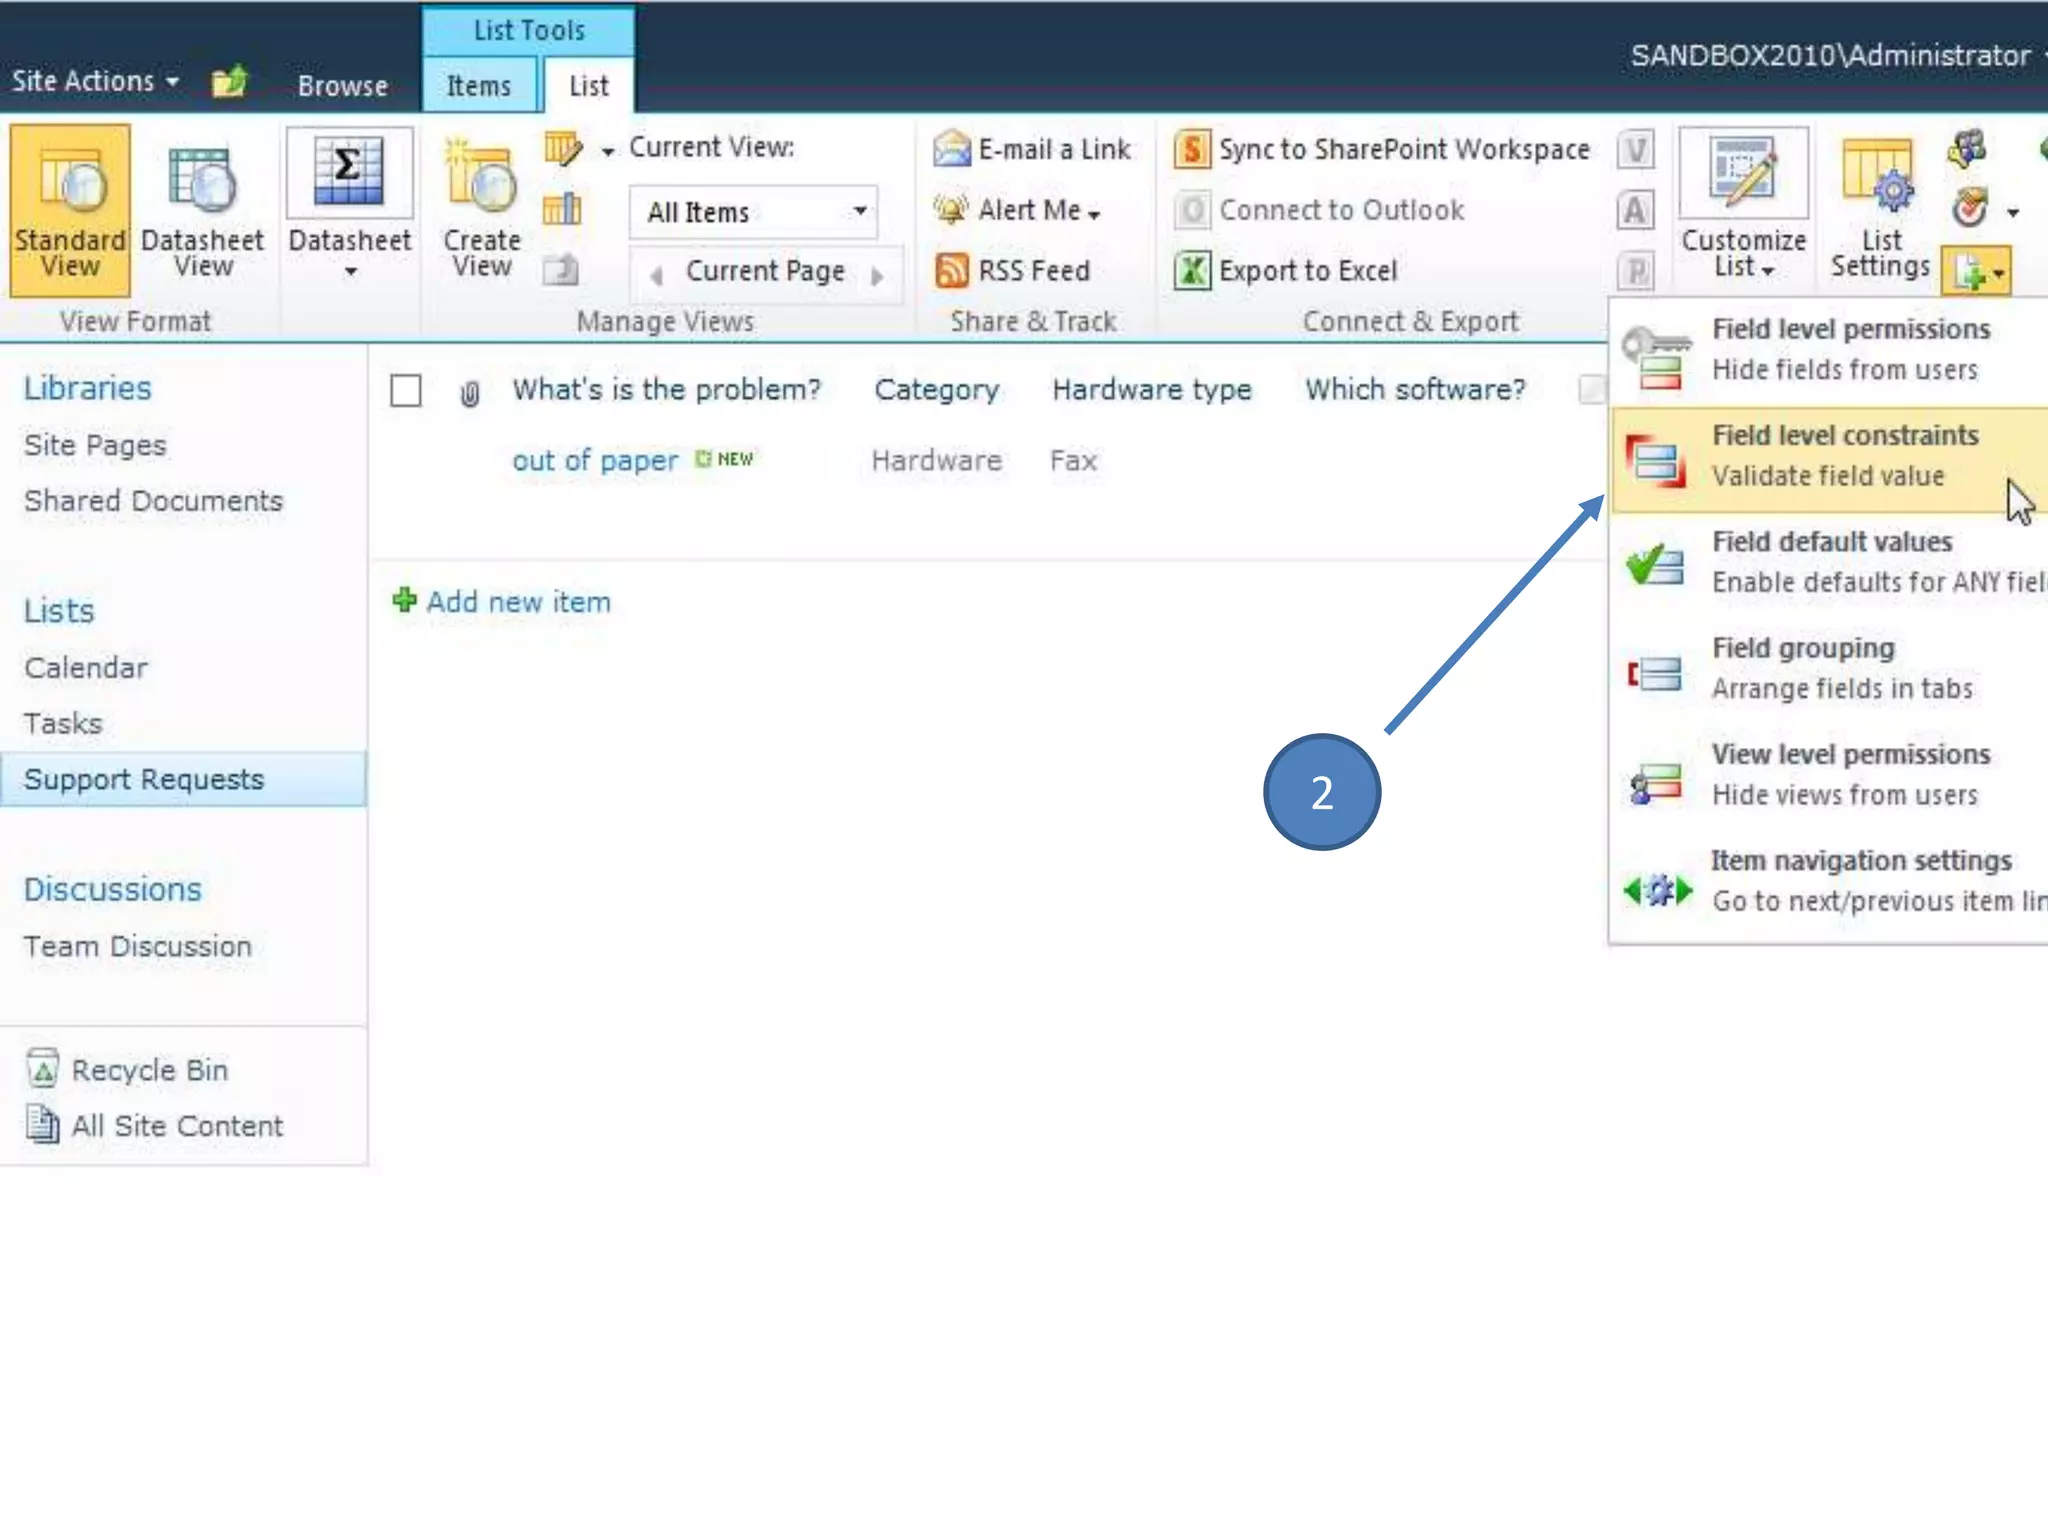Screen dimensions: 2048x1536
Task: Choose Field grouping menu entry
Action: tap(1828, 668)
